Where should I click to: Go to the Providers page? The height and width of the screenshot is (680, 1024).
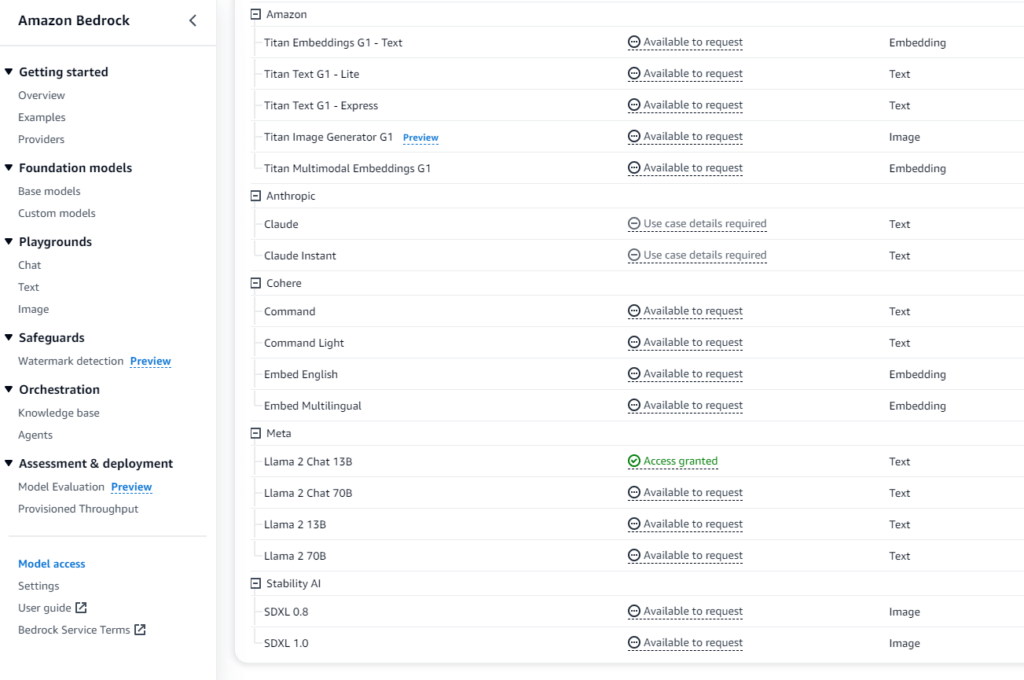[41, 139]
